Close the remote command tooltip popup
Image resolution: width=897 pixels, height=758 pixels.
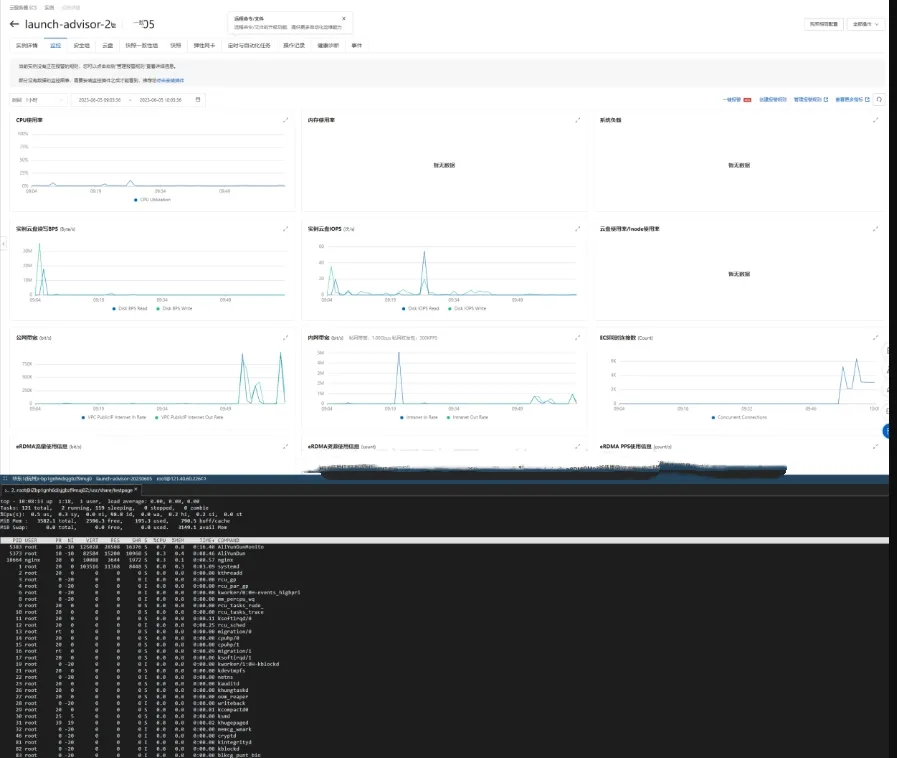click(x=343, y=18)
